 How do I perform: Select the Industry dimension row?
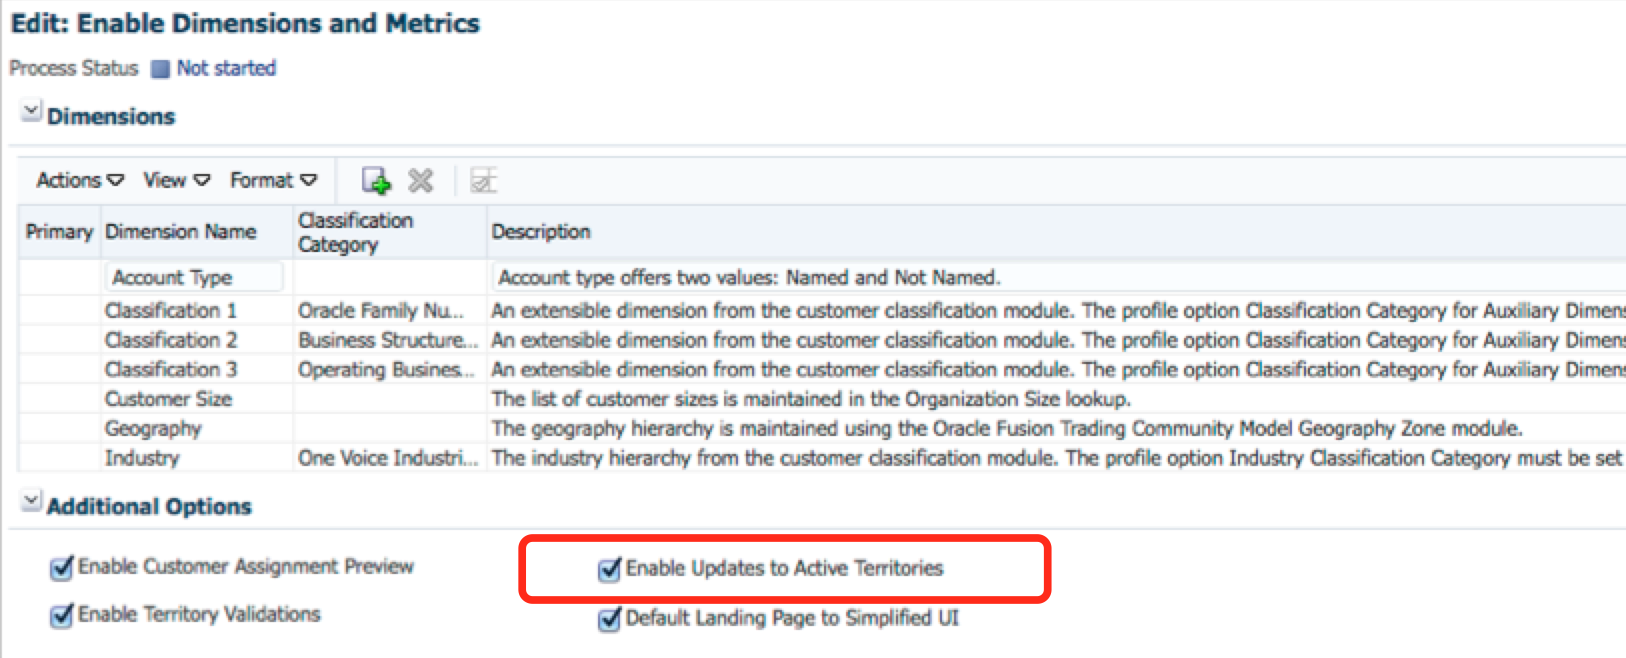click(x=142, y=458)
